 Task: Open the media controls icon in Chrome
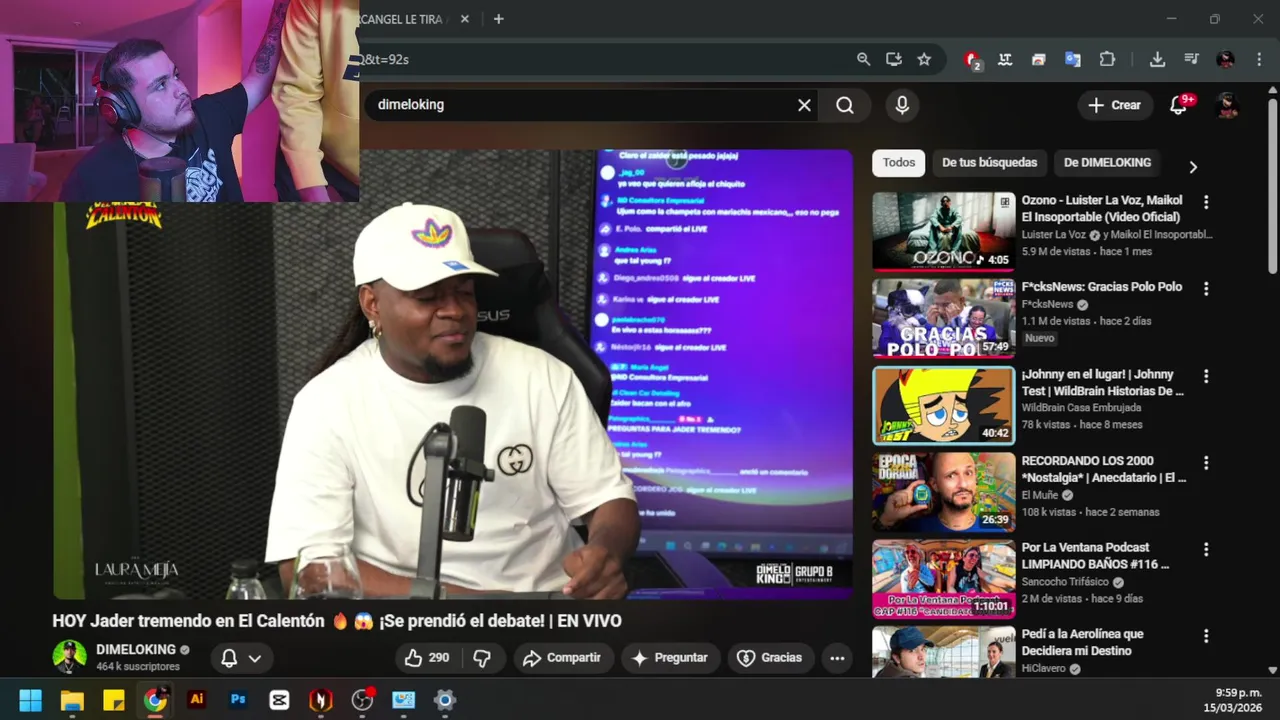coord(1191,59)
